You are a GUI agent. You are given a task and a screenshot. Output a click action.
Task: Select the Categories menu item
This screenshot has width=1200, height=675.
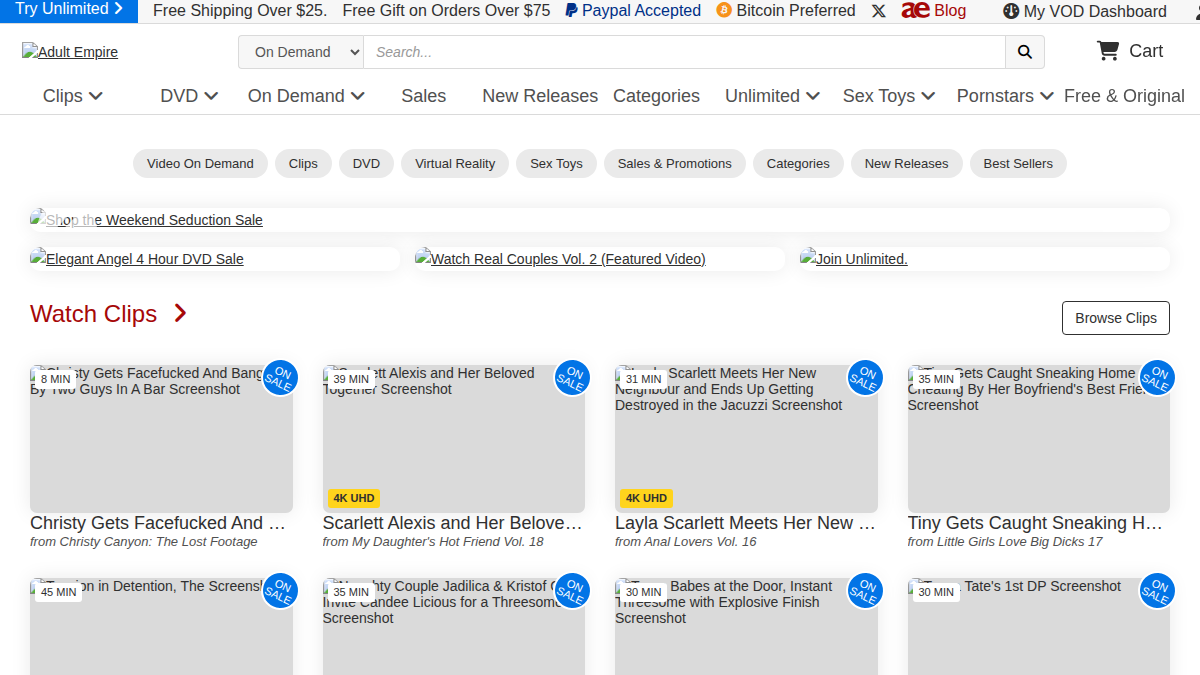coord(656,96)
